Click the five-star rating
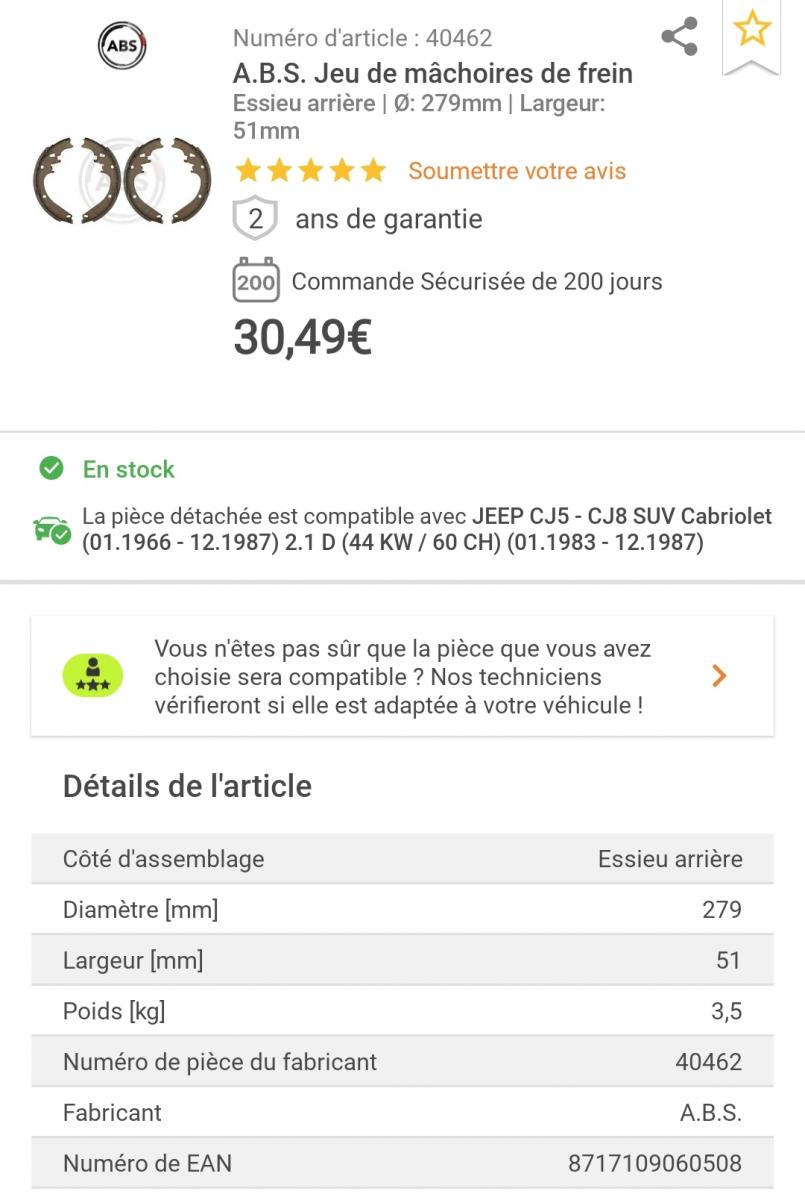 click(x=310, y=171)
